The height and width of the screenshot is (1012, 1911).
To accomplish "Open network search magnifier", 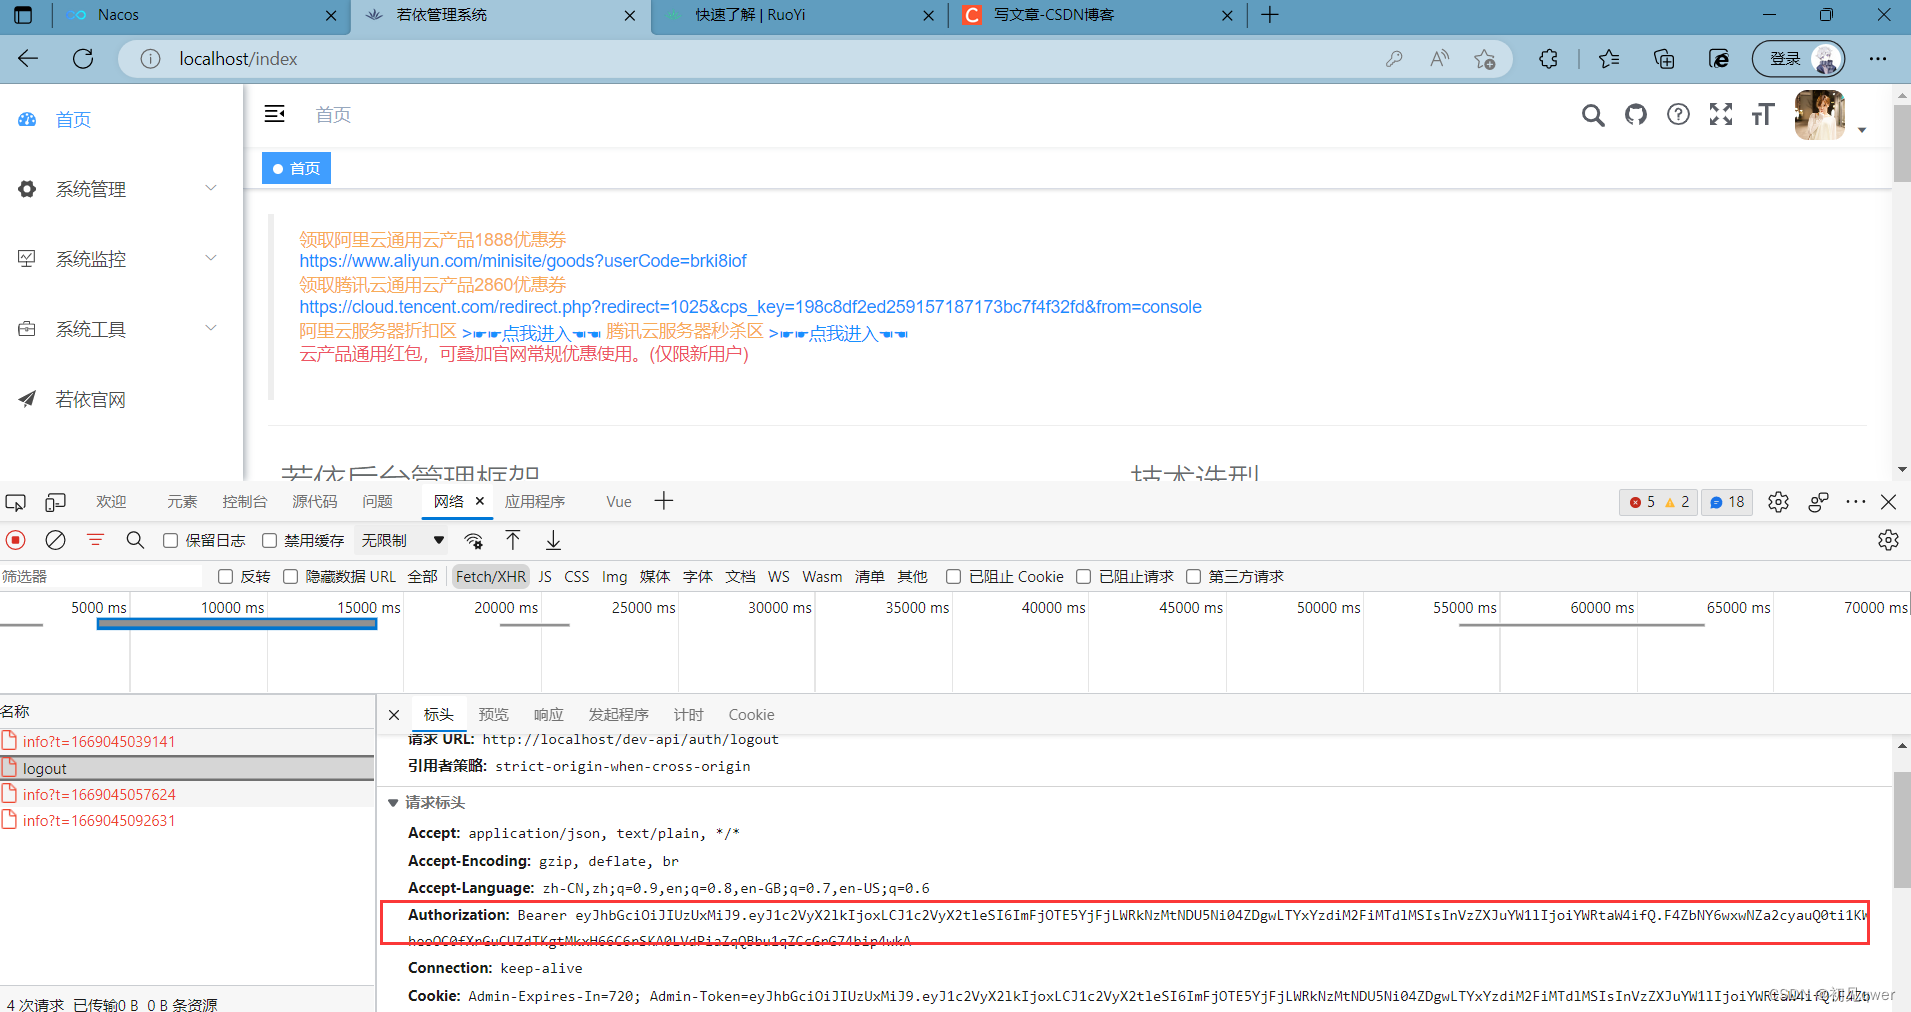I will click(x=135, y=540).
